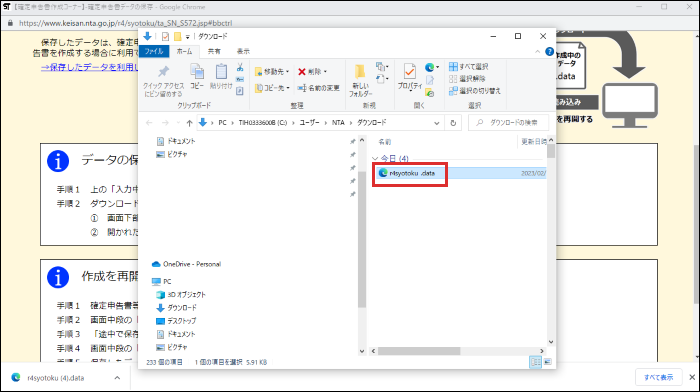The image size is (700, 392).
Task: Open the ファイル (File) tab
Action: 154,51
